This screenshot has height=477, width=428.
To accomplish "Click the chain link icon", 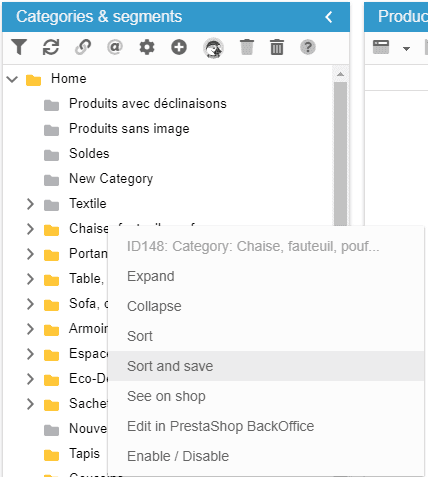I will point(83,47).
